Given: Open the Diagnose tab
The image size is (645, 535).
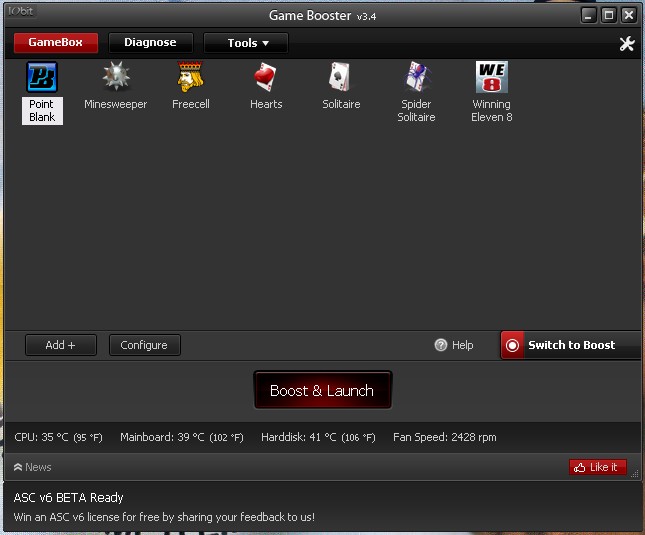Looking at the screenshot, I should (x=151, y=43).
